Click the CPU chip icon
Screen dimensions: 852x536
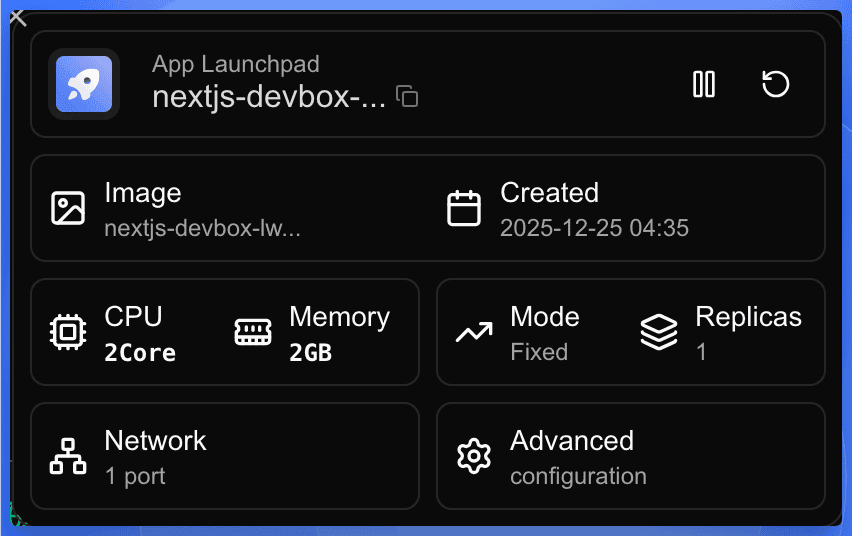[x=68, y=332]
